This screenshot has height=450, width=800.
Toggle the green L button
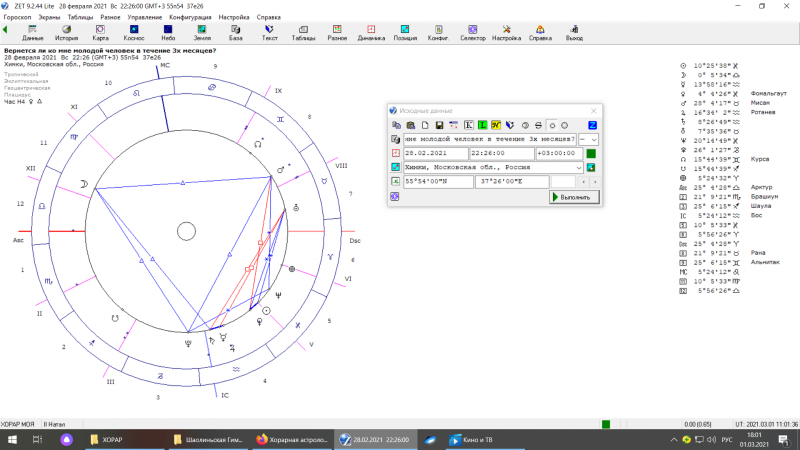point(481,124)
